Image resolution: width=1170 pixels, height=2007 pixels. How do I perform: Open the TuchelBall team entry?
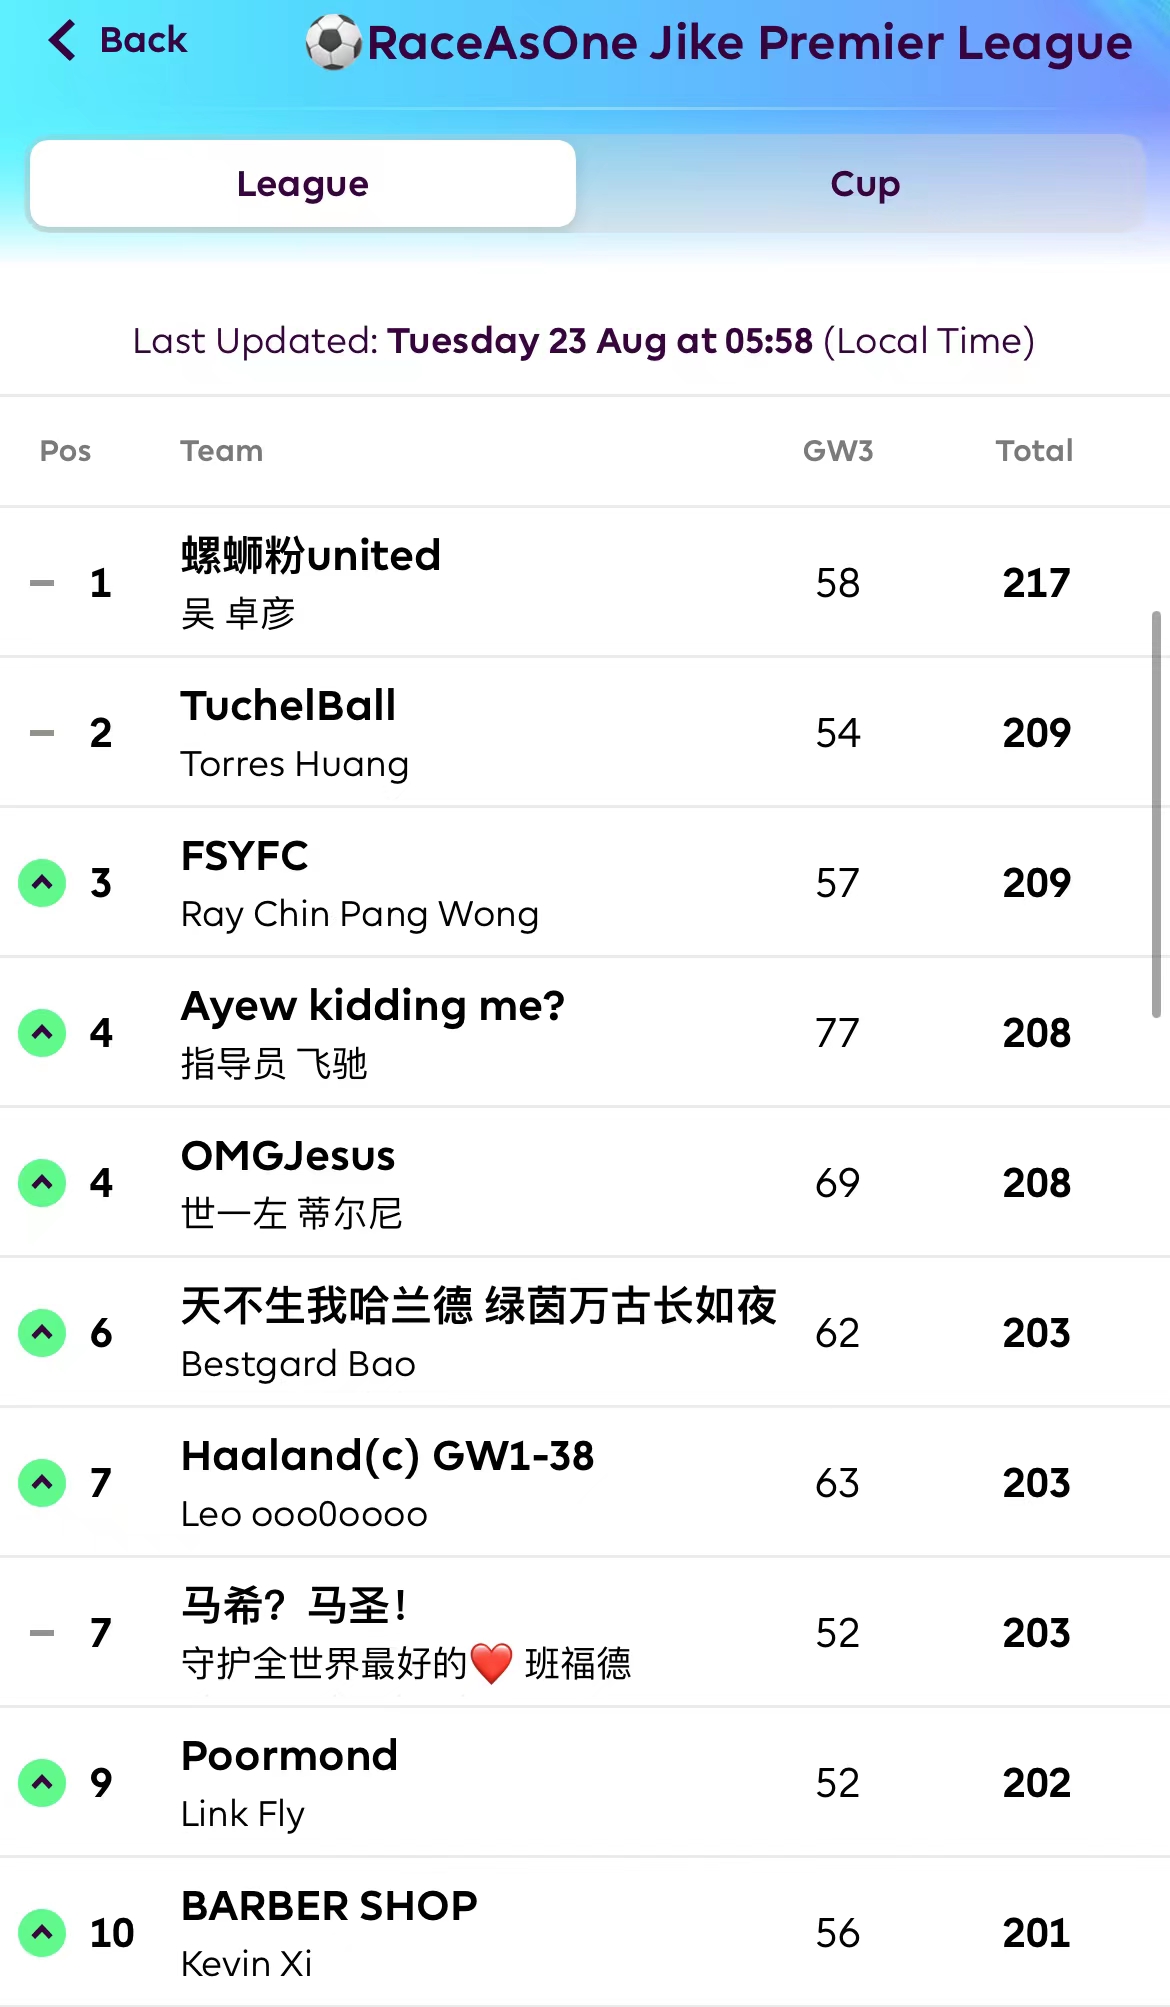[x=288, y=706]
